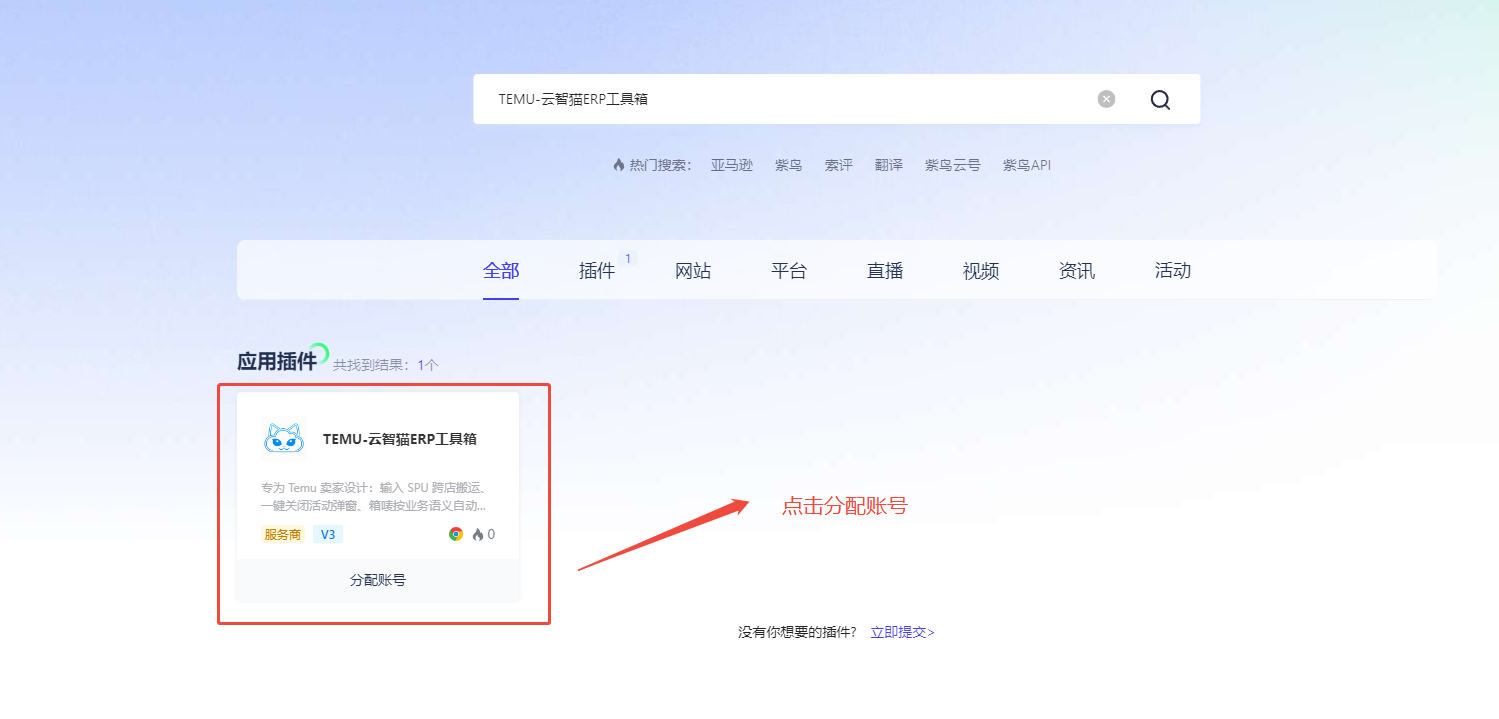Click hot search term 亚马逊
Viewport: 1499px width, 719px height.
click(732, 165)
